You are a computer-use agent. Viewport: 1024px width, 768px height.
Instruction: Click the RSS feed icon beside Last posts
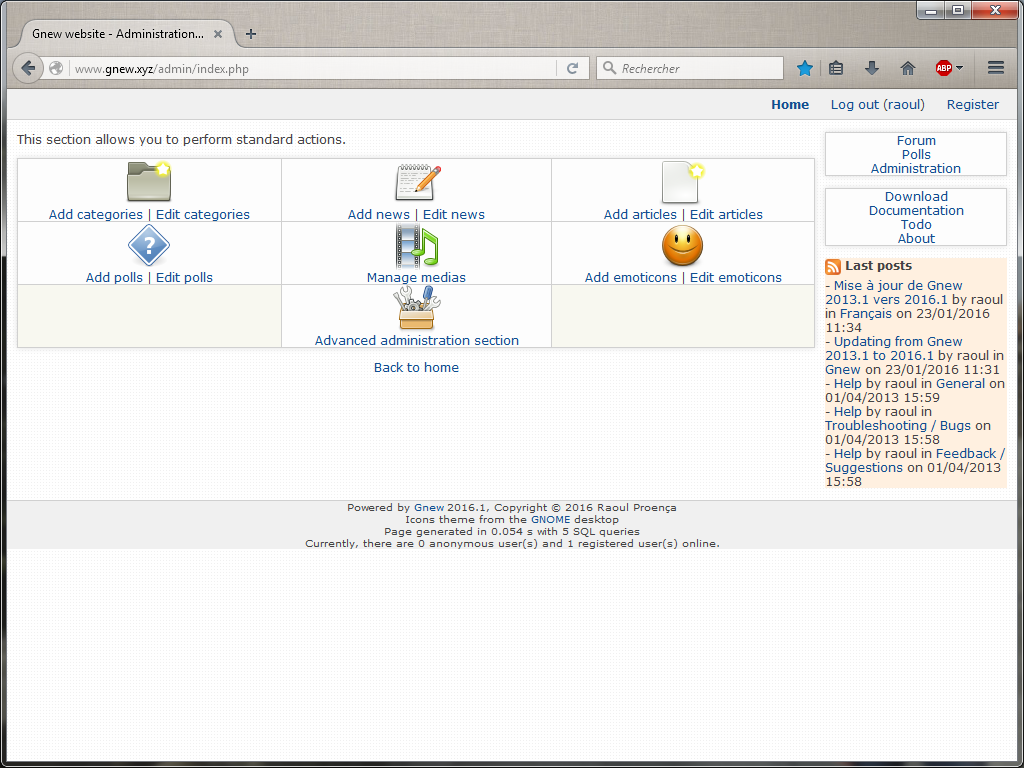pyautogui.click(x=832, y=267)
